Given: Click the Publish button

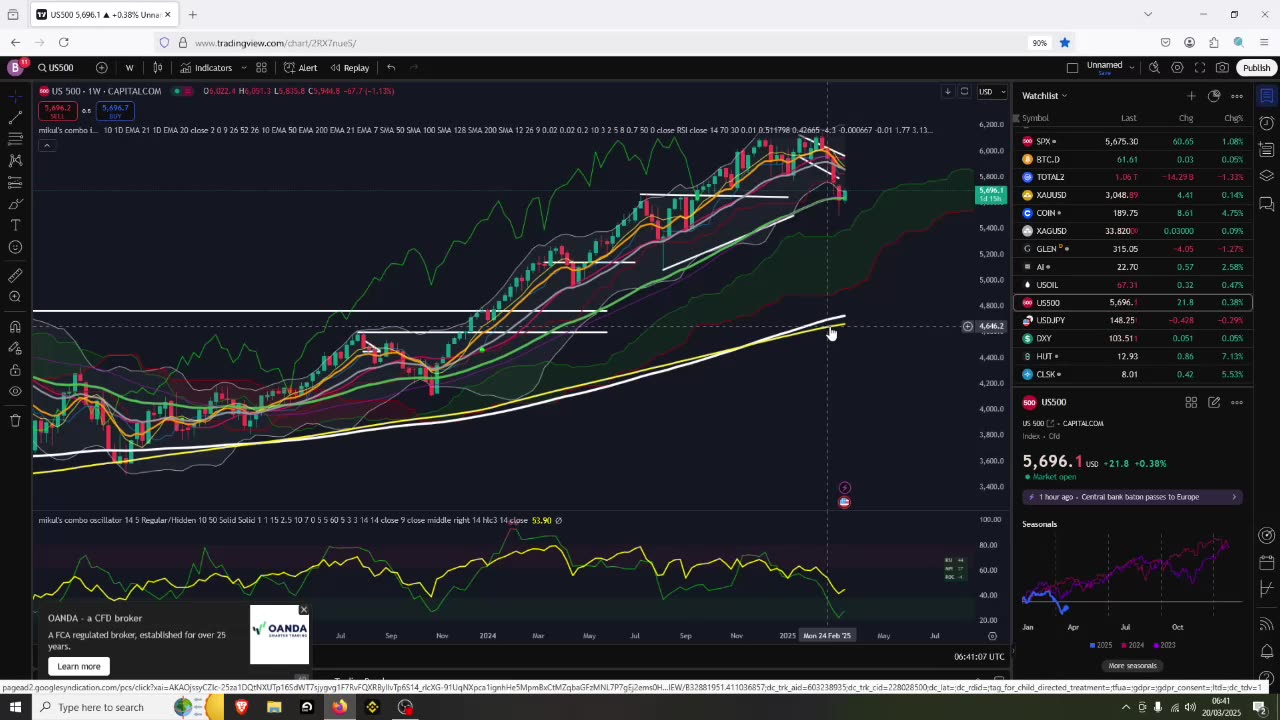Looking at the screenshot, I should 1256,68.
